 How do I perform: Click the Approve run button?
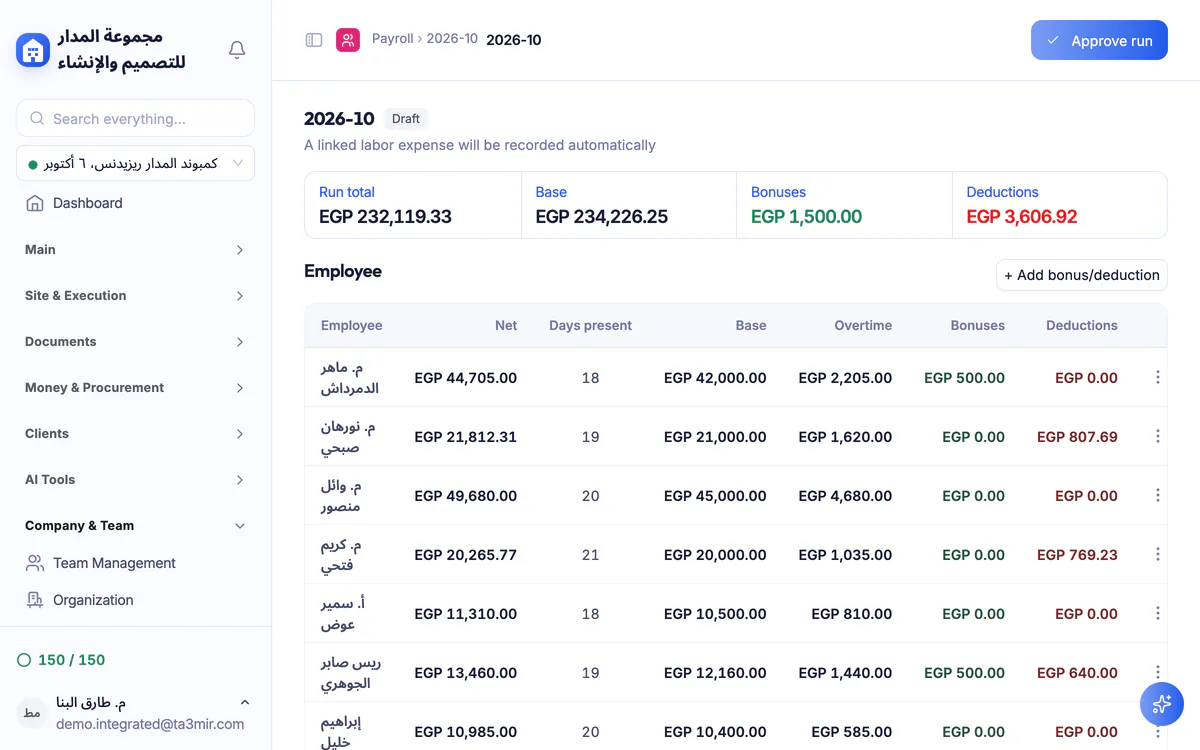click(x=1099, y=41)
